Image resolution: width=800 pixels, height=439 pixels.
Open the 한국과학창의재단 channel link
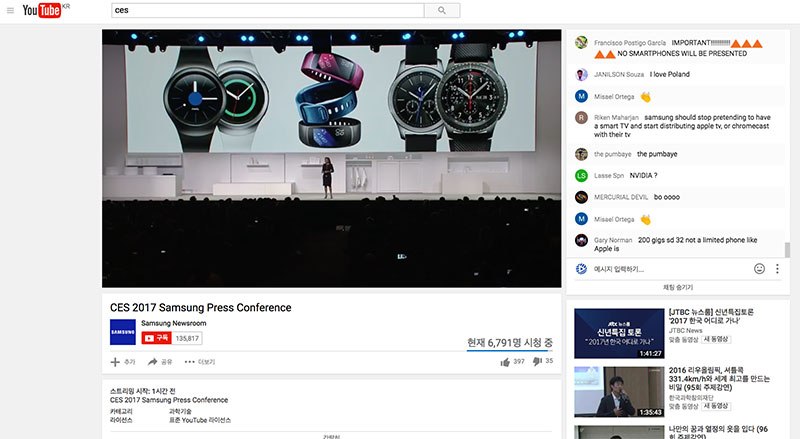pos(691,398)
